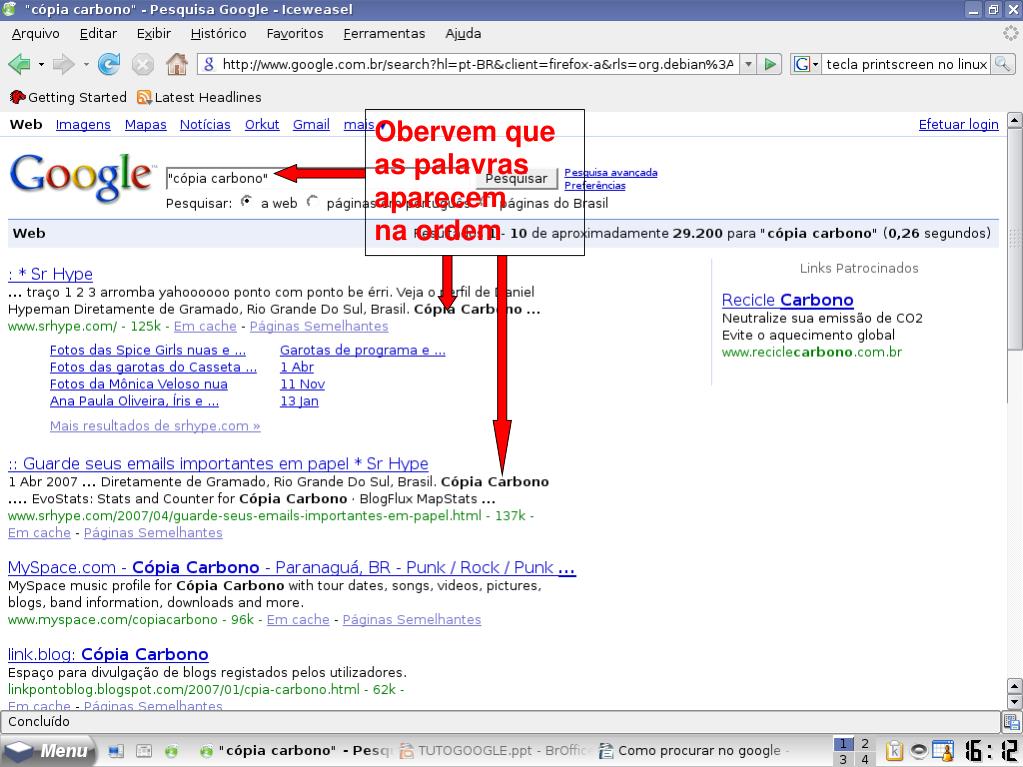
Task: Reload the page with the blue Reload icon
Action: pos(109,64)
